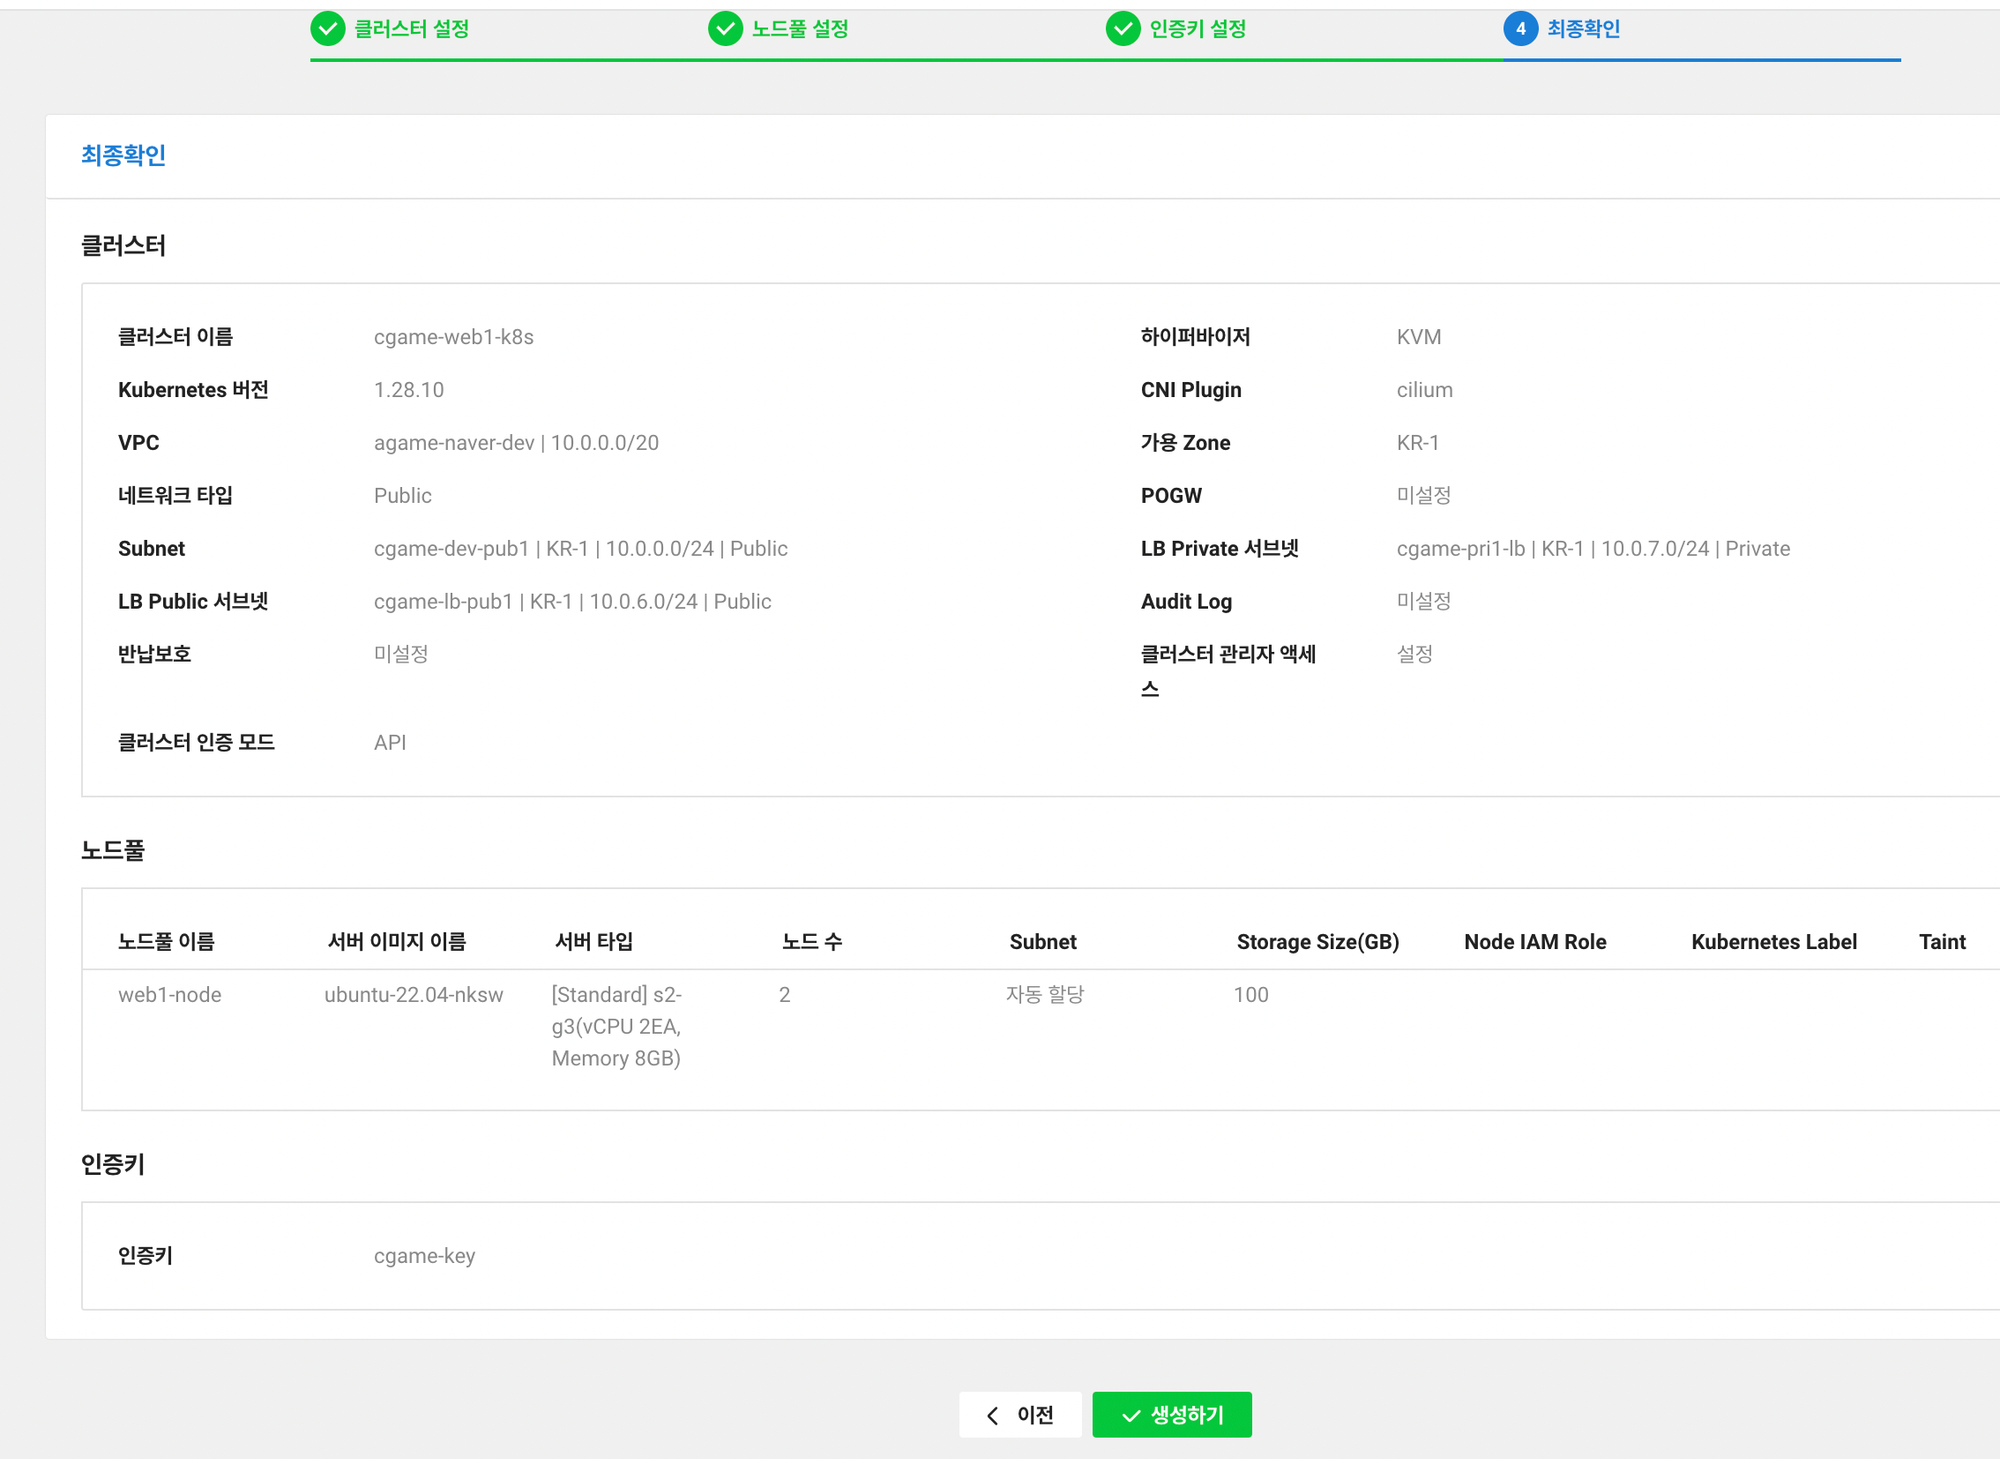Click the blue step 4 circle icon
The image size is (2000, 1459).
[1520, 29]
